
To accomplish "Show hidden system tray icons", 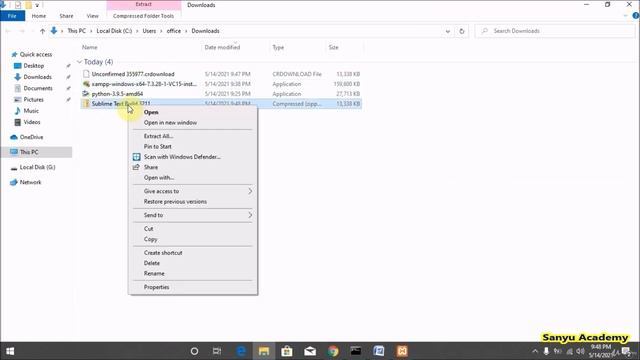I will (x=535, y=351).
